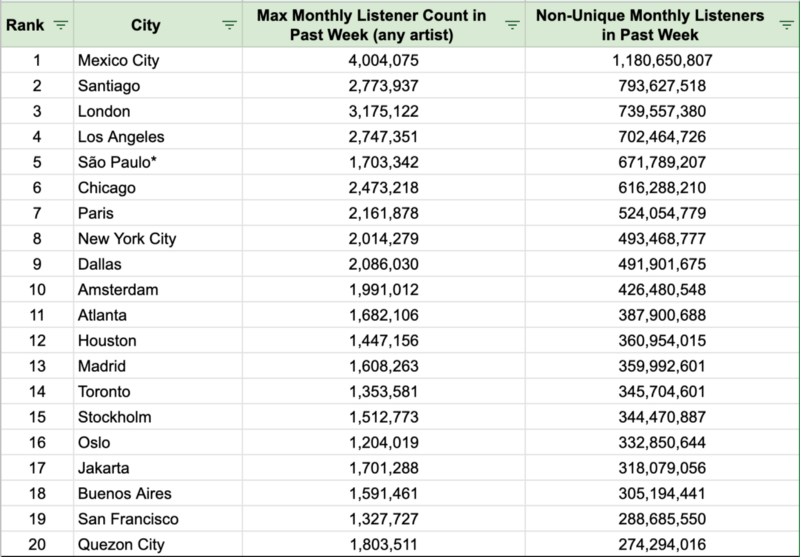Open the Max Monthly Listener Count filter icon
Image resolution: width=800 pixels, height=557 pixels.
click(x=512, y=25)
